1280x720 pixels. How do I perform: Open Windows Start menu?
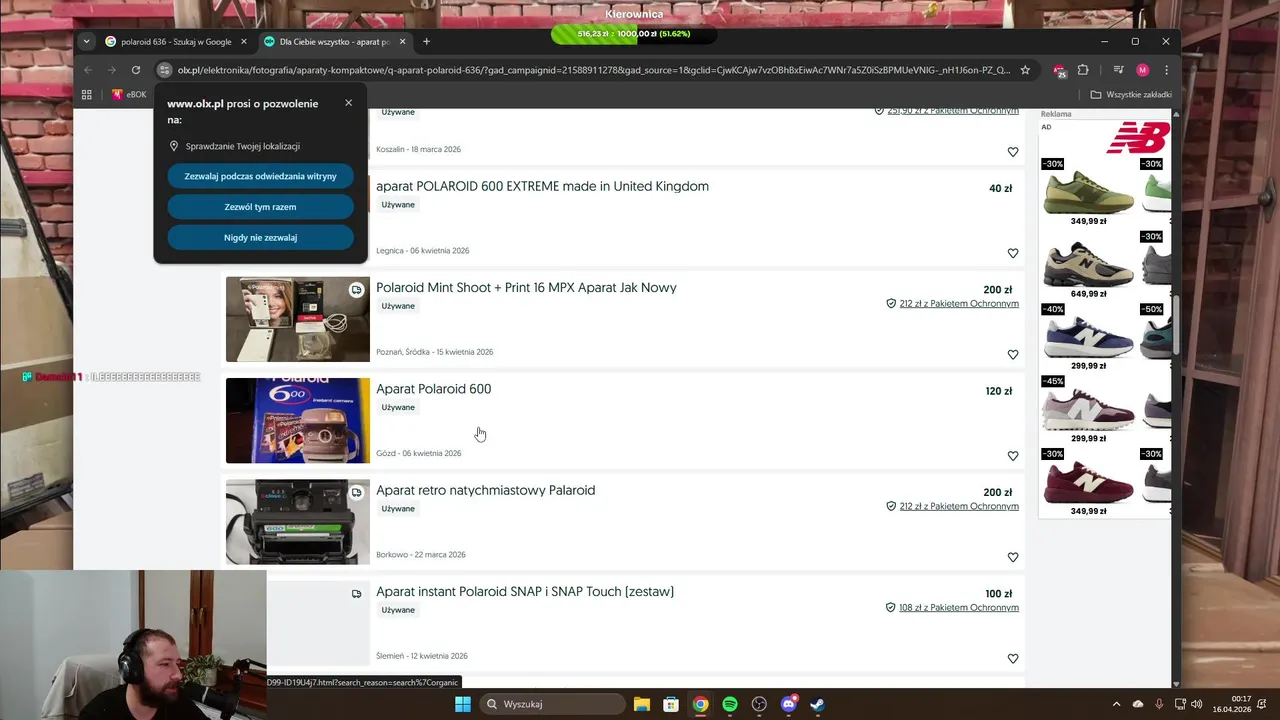pos(462,704)
